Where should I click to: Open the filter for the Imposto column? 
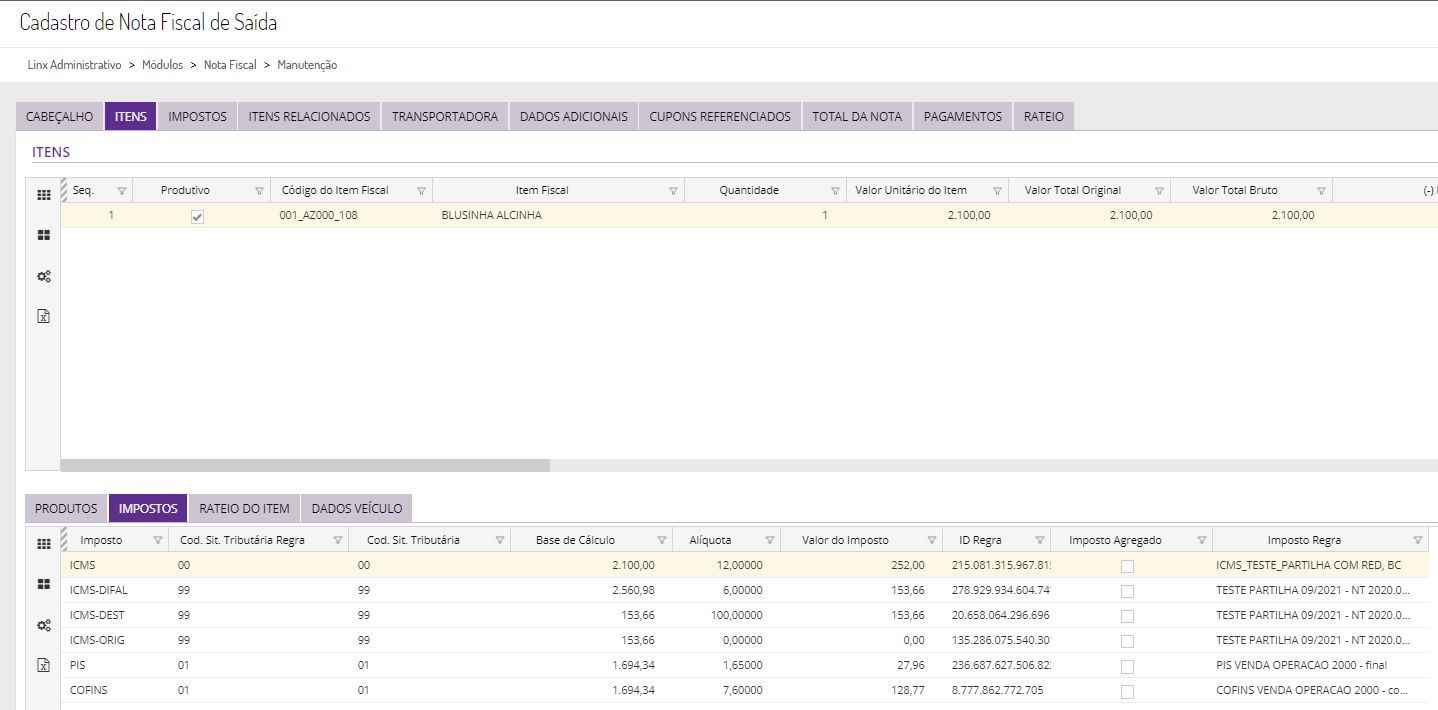pos(158,540)
